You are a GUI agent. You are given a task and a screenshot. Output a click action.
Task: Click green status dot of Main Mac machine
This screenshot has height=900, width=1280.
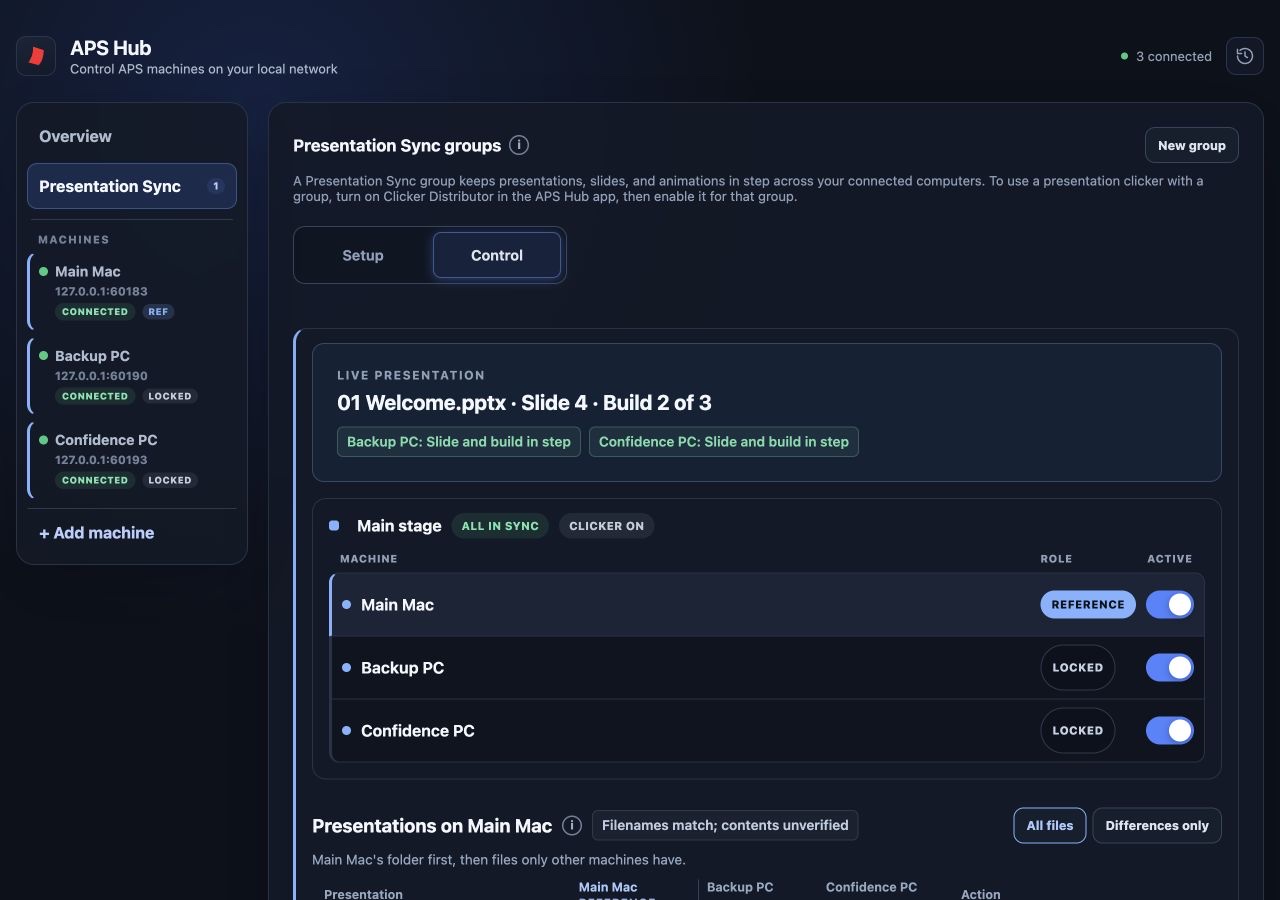coord(43,271)
